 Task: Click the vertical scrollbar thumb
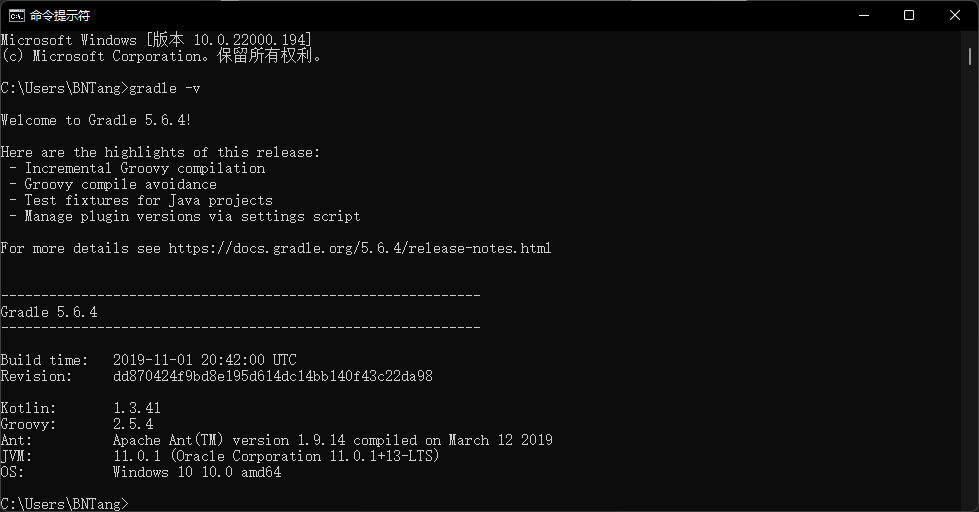click(970, 56)
